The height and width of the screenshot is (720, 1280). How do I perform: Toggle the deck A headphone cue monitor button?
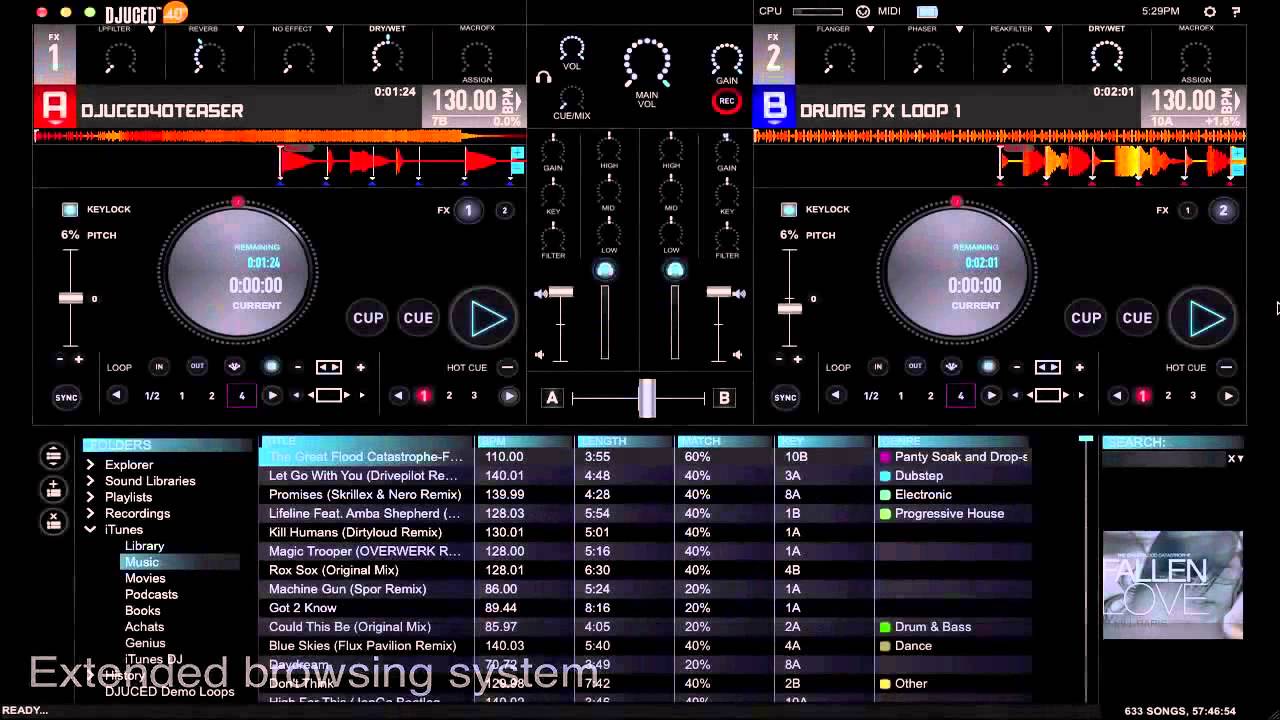pyautogui.click(x=604, y=270)
